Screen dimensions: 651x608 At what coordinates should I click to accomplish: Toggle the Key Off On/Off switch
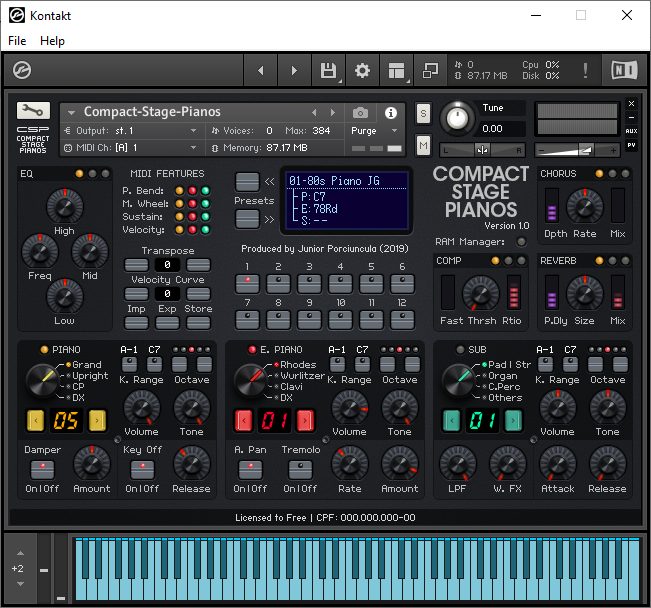(x=142, y=469)
